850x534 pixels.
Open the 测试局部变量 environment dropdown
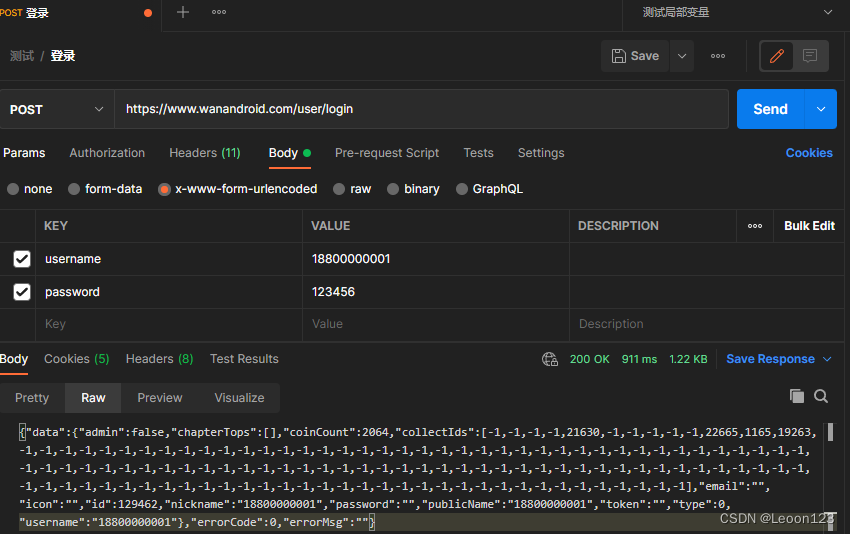click(x=736, y=12)
